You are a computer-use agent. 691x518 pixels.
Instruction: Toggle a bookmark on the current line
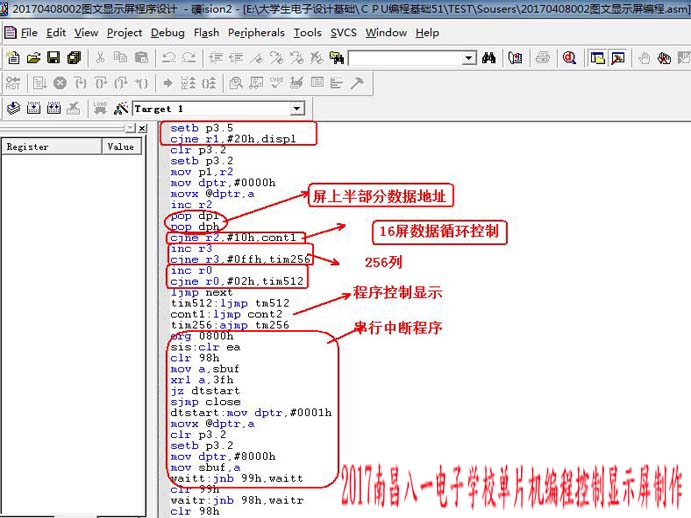click(x=256, y=58)
